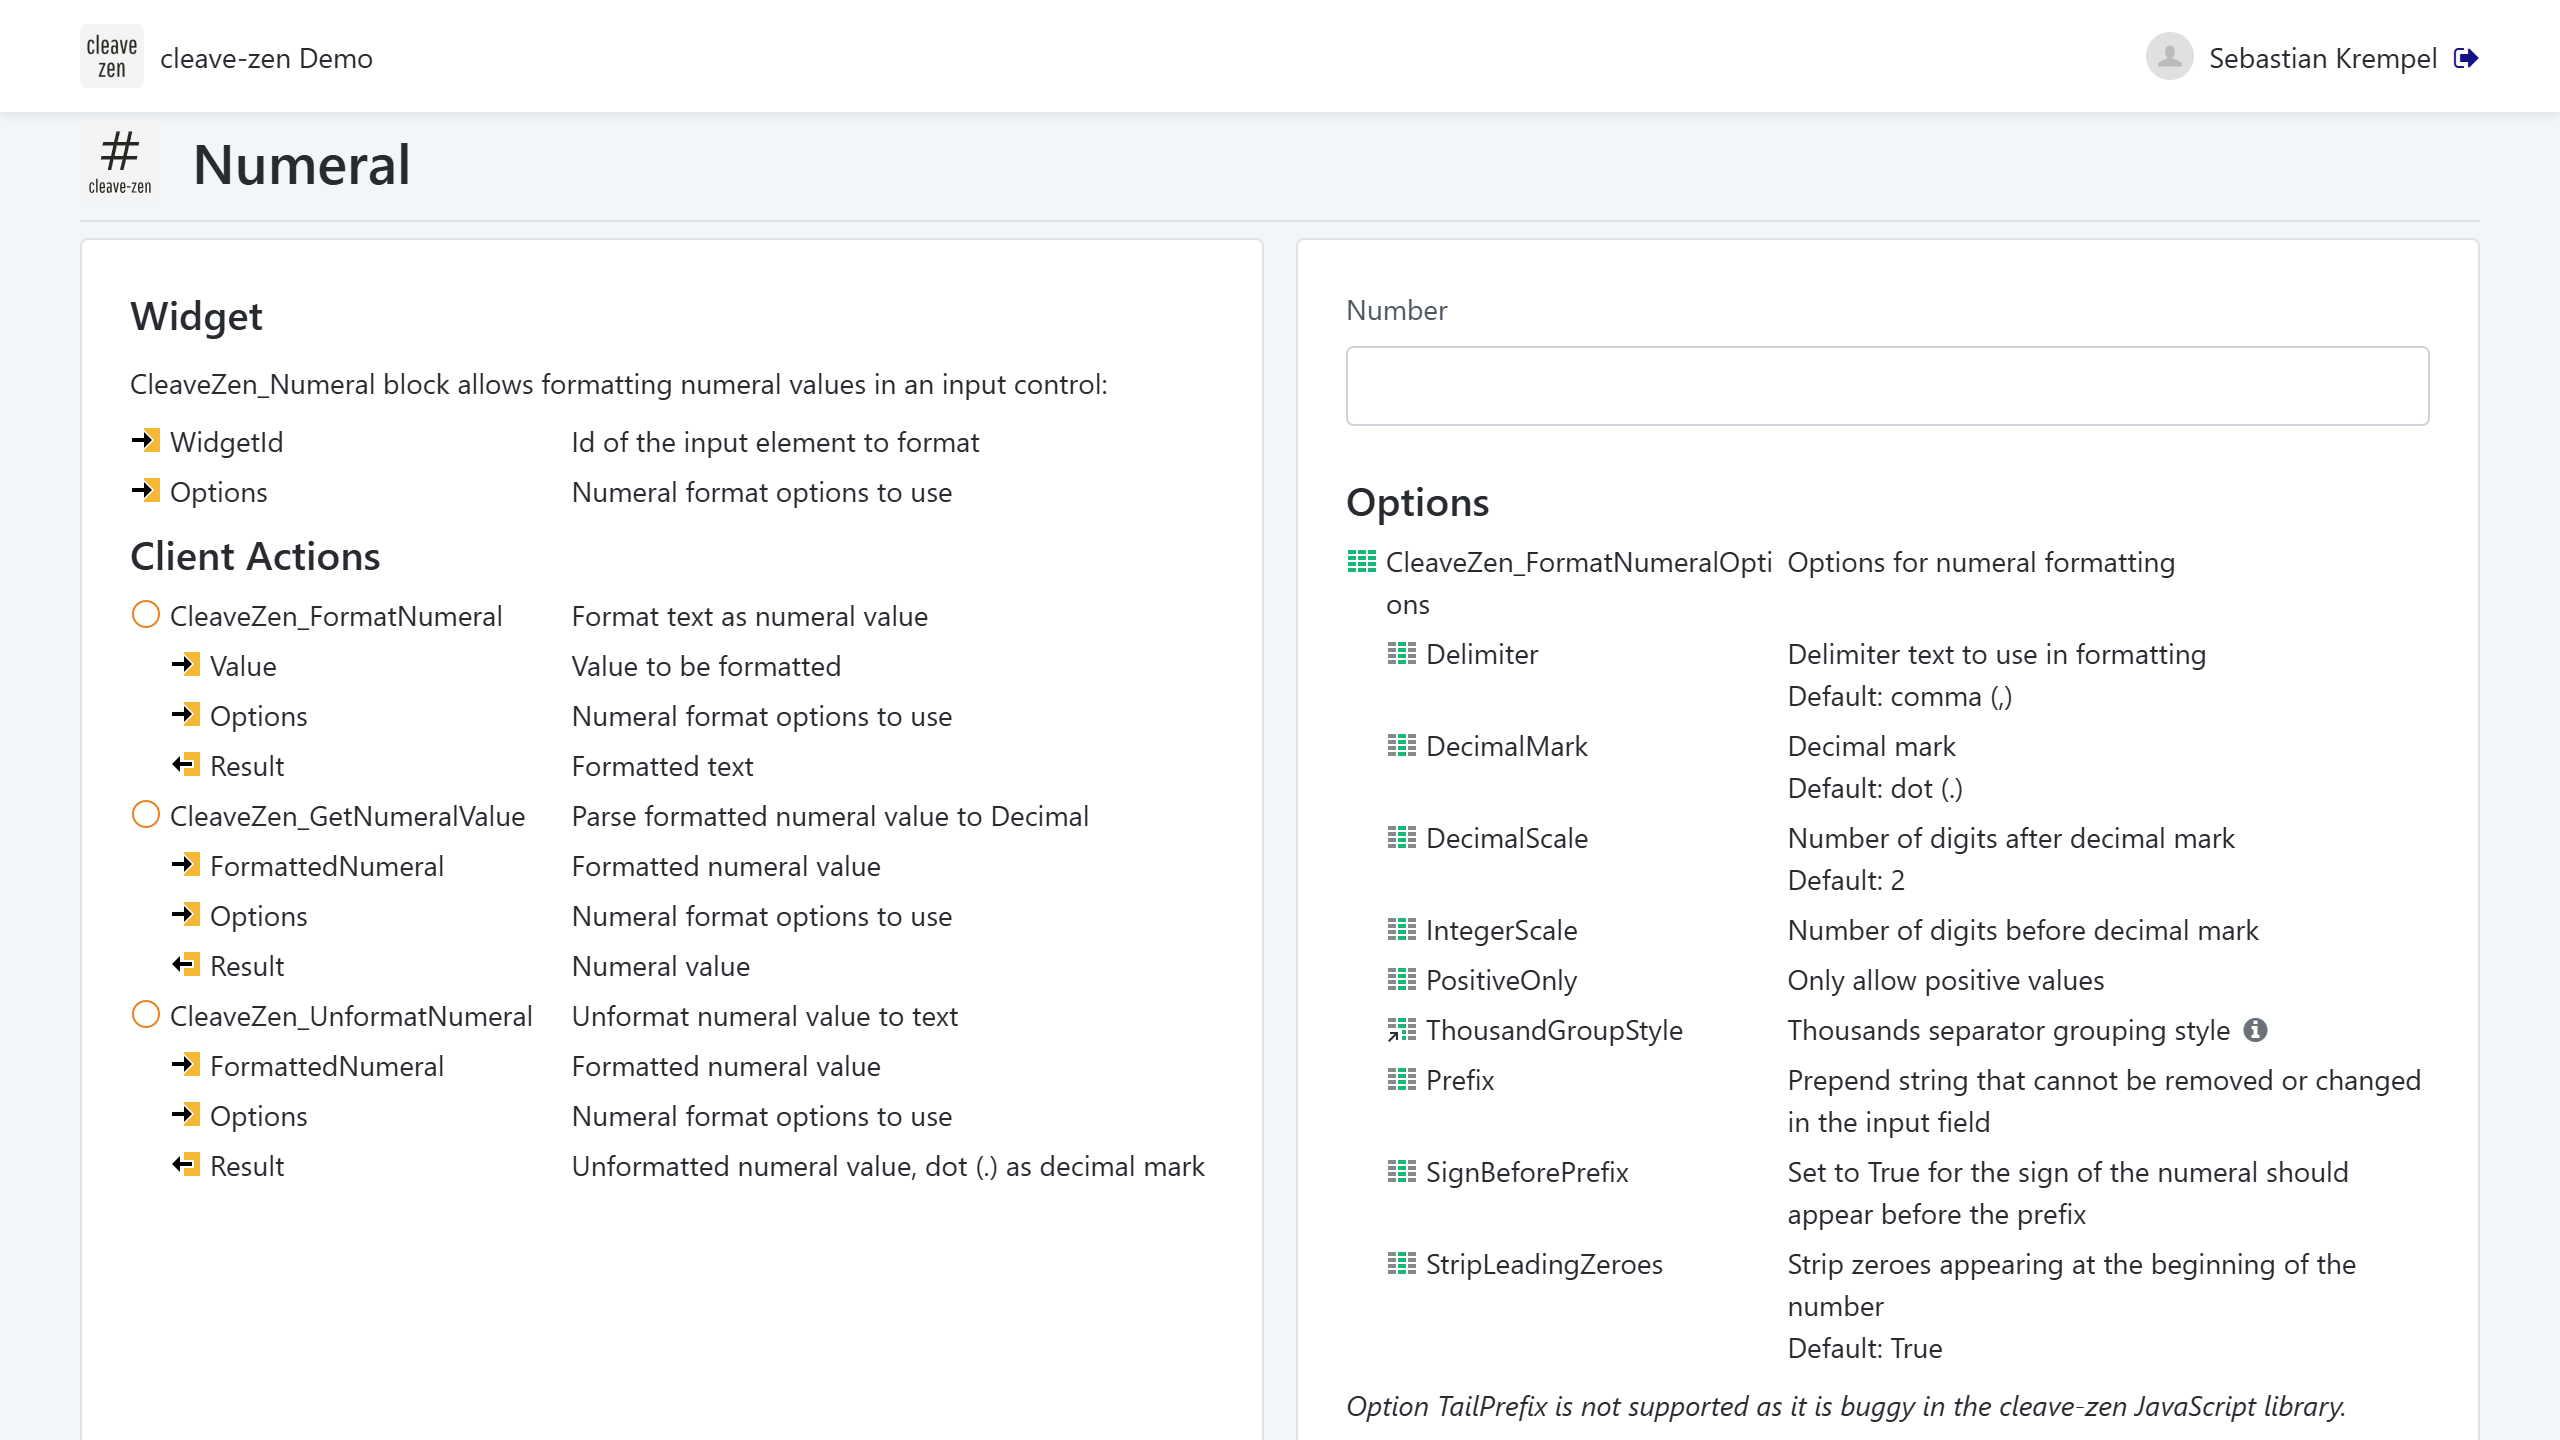The height and width of the screenshot is (1440, 2560).
Task: Click the ThousandGroupStyle attribute icon
Action: tap(1402, 1030)
